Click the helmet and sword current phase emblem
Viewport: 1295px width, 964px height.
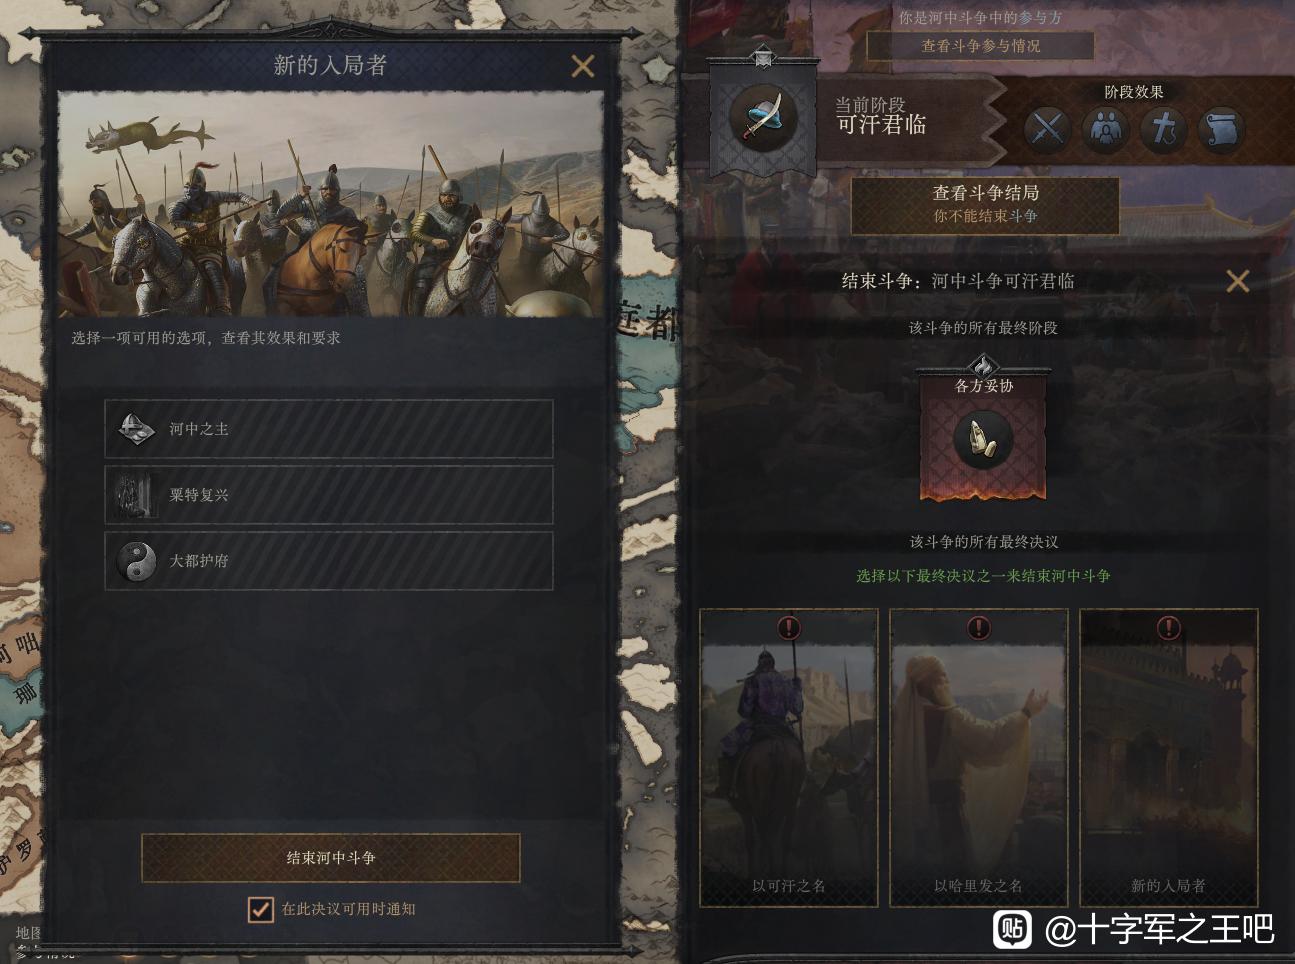(x=762, y=118)
